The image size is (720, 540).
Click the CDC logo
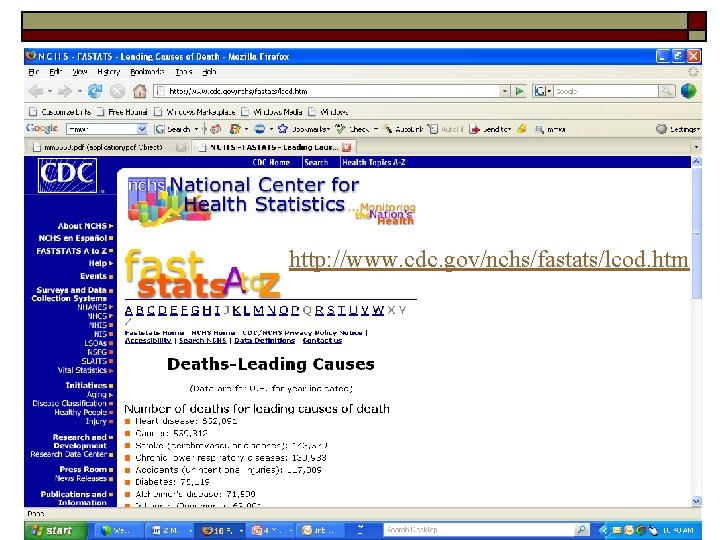68,175
